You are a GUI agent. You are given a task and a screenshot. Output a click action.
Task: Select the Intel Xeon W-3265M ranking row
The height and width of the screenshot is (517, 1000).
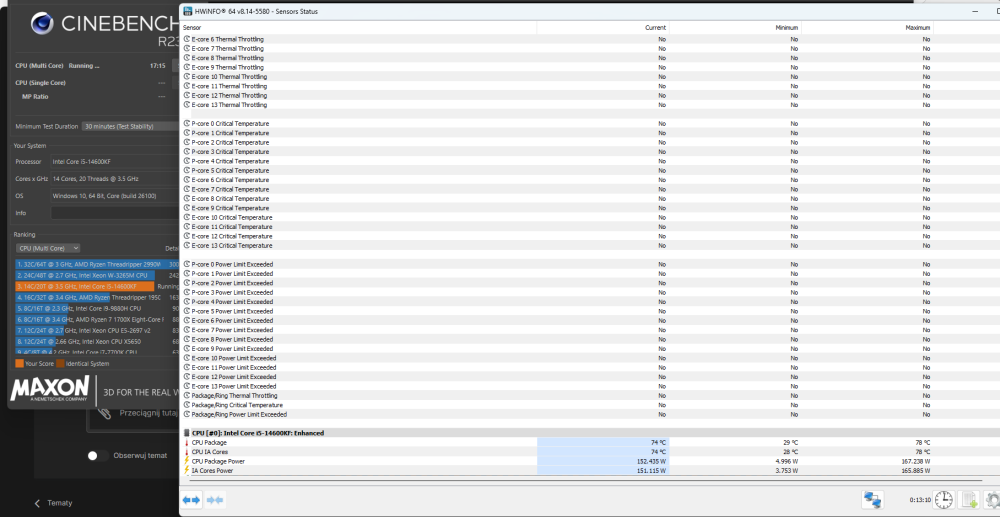click(x=98, y=275)
